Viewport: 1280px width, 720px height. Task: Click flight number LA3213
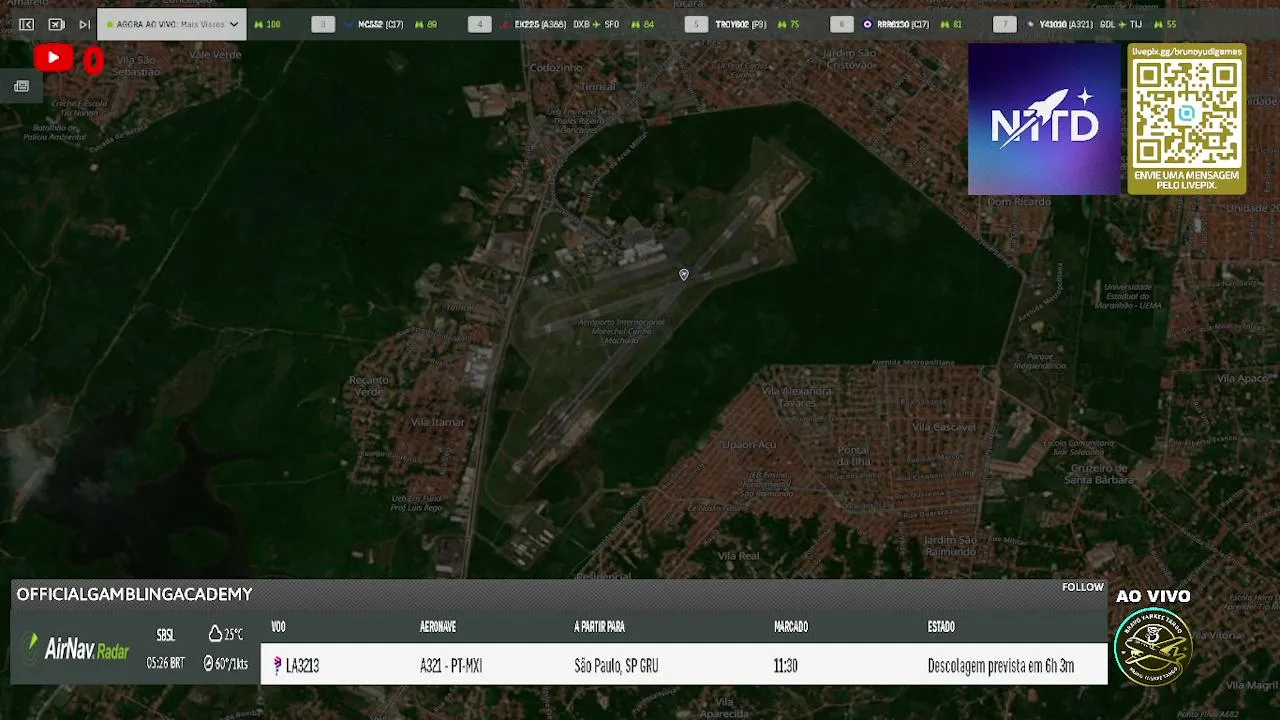click(x=302, y=666)
